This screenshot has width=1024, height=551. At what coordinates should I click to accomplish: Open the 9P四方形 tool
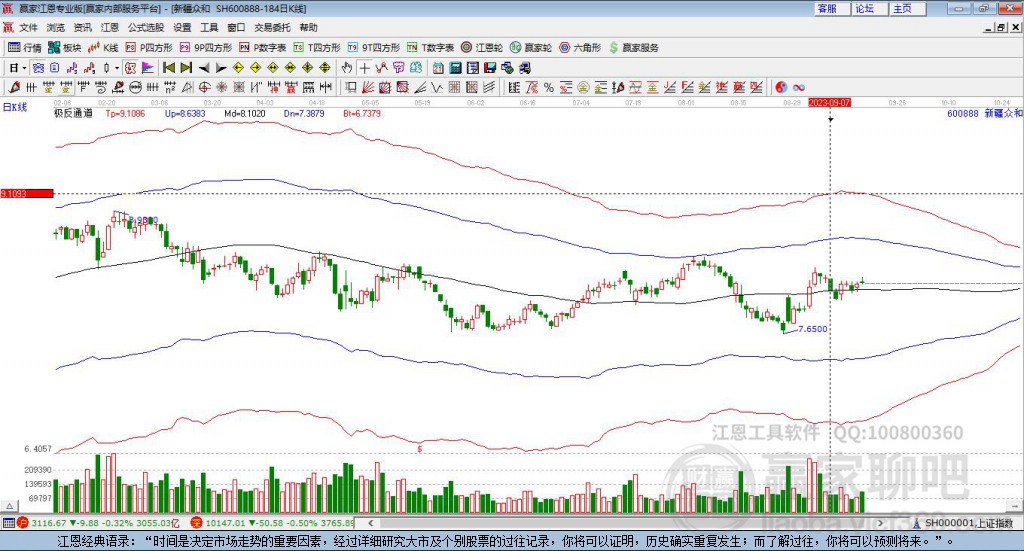pos(206,48)
